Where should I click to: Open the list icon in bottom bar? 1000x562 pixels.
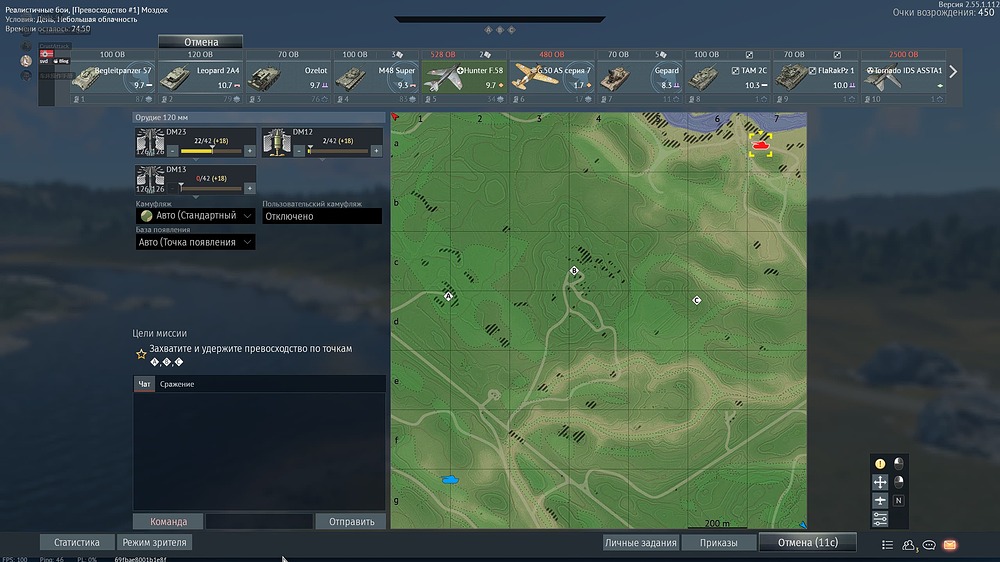(x=887, y=545)
